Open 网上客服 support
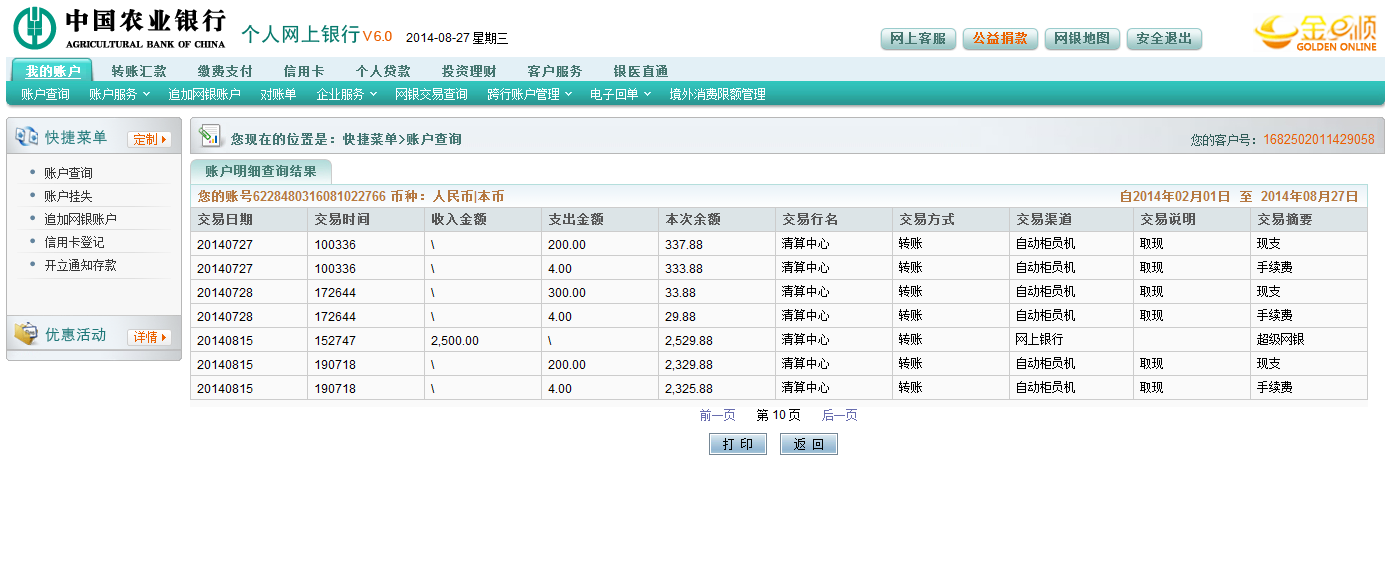Viewport: 1394px width, 584px height. tap(918, 39)
